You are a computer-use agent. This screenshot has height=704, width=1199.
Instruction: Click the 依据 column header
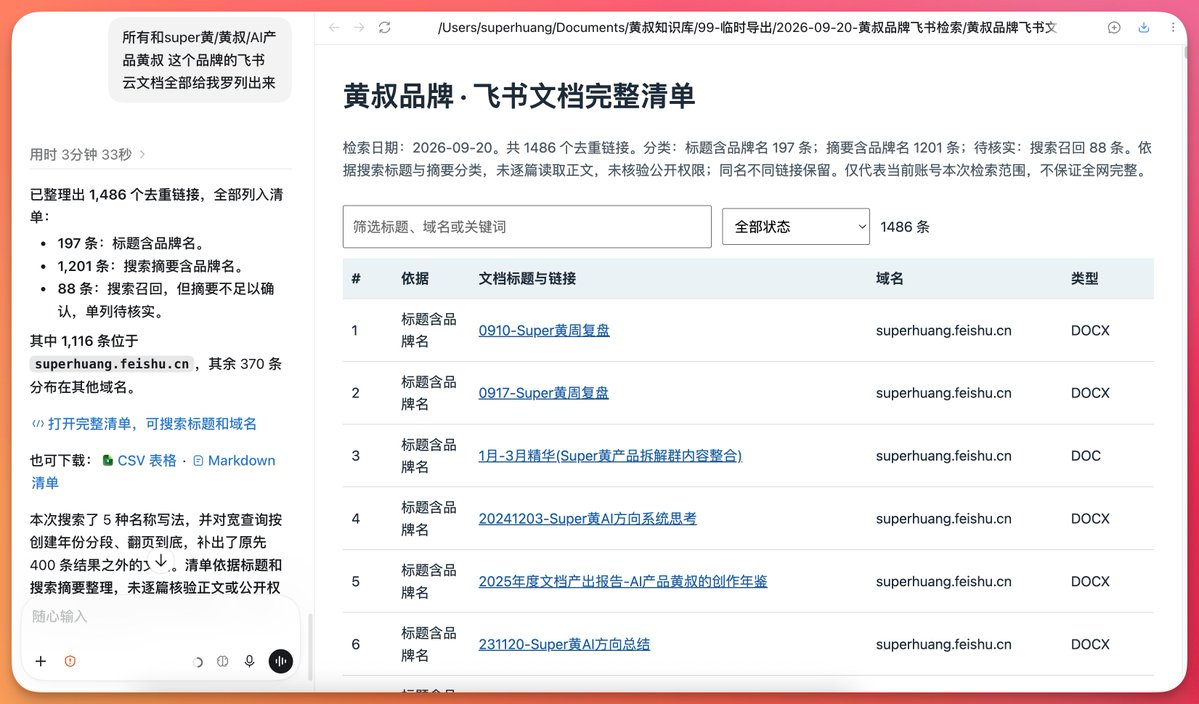tap(415, 278)
